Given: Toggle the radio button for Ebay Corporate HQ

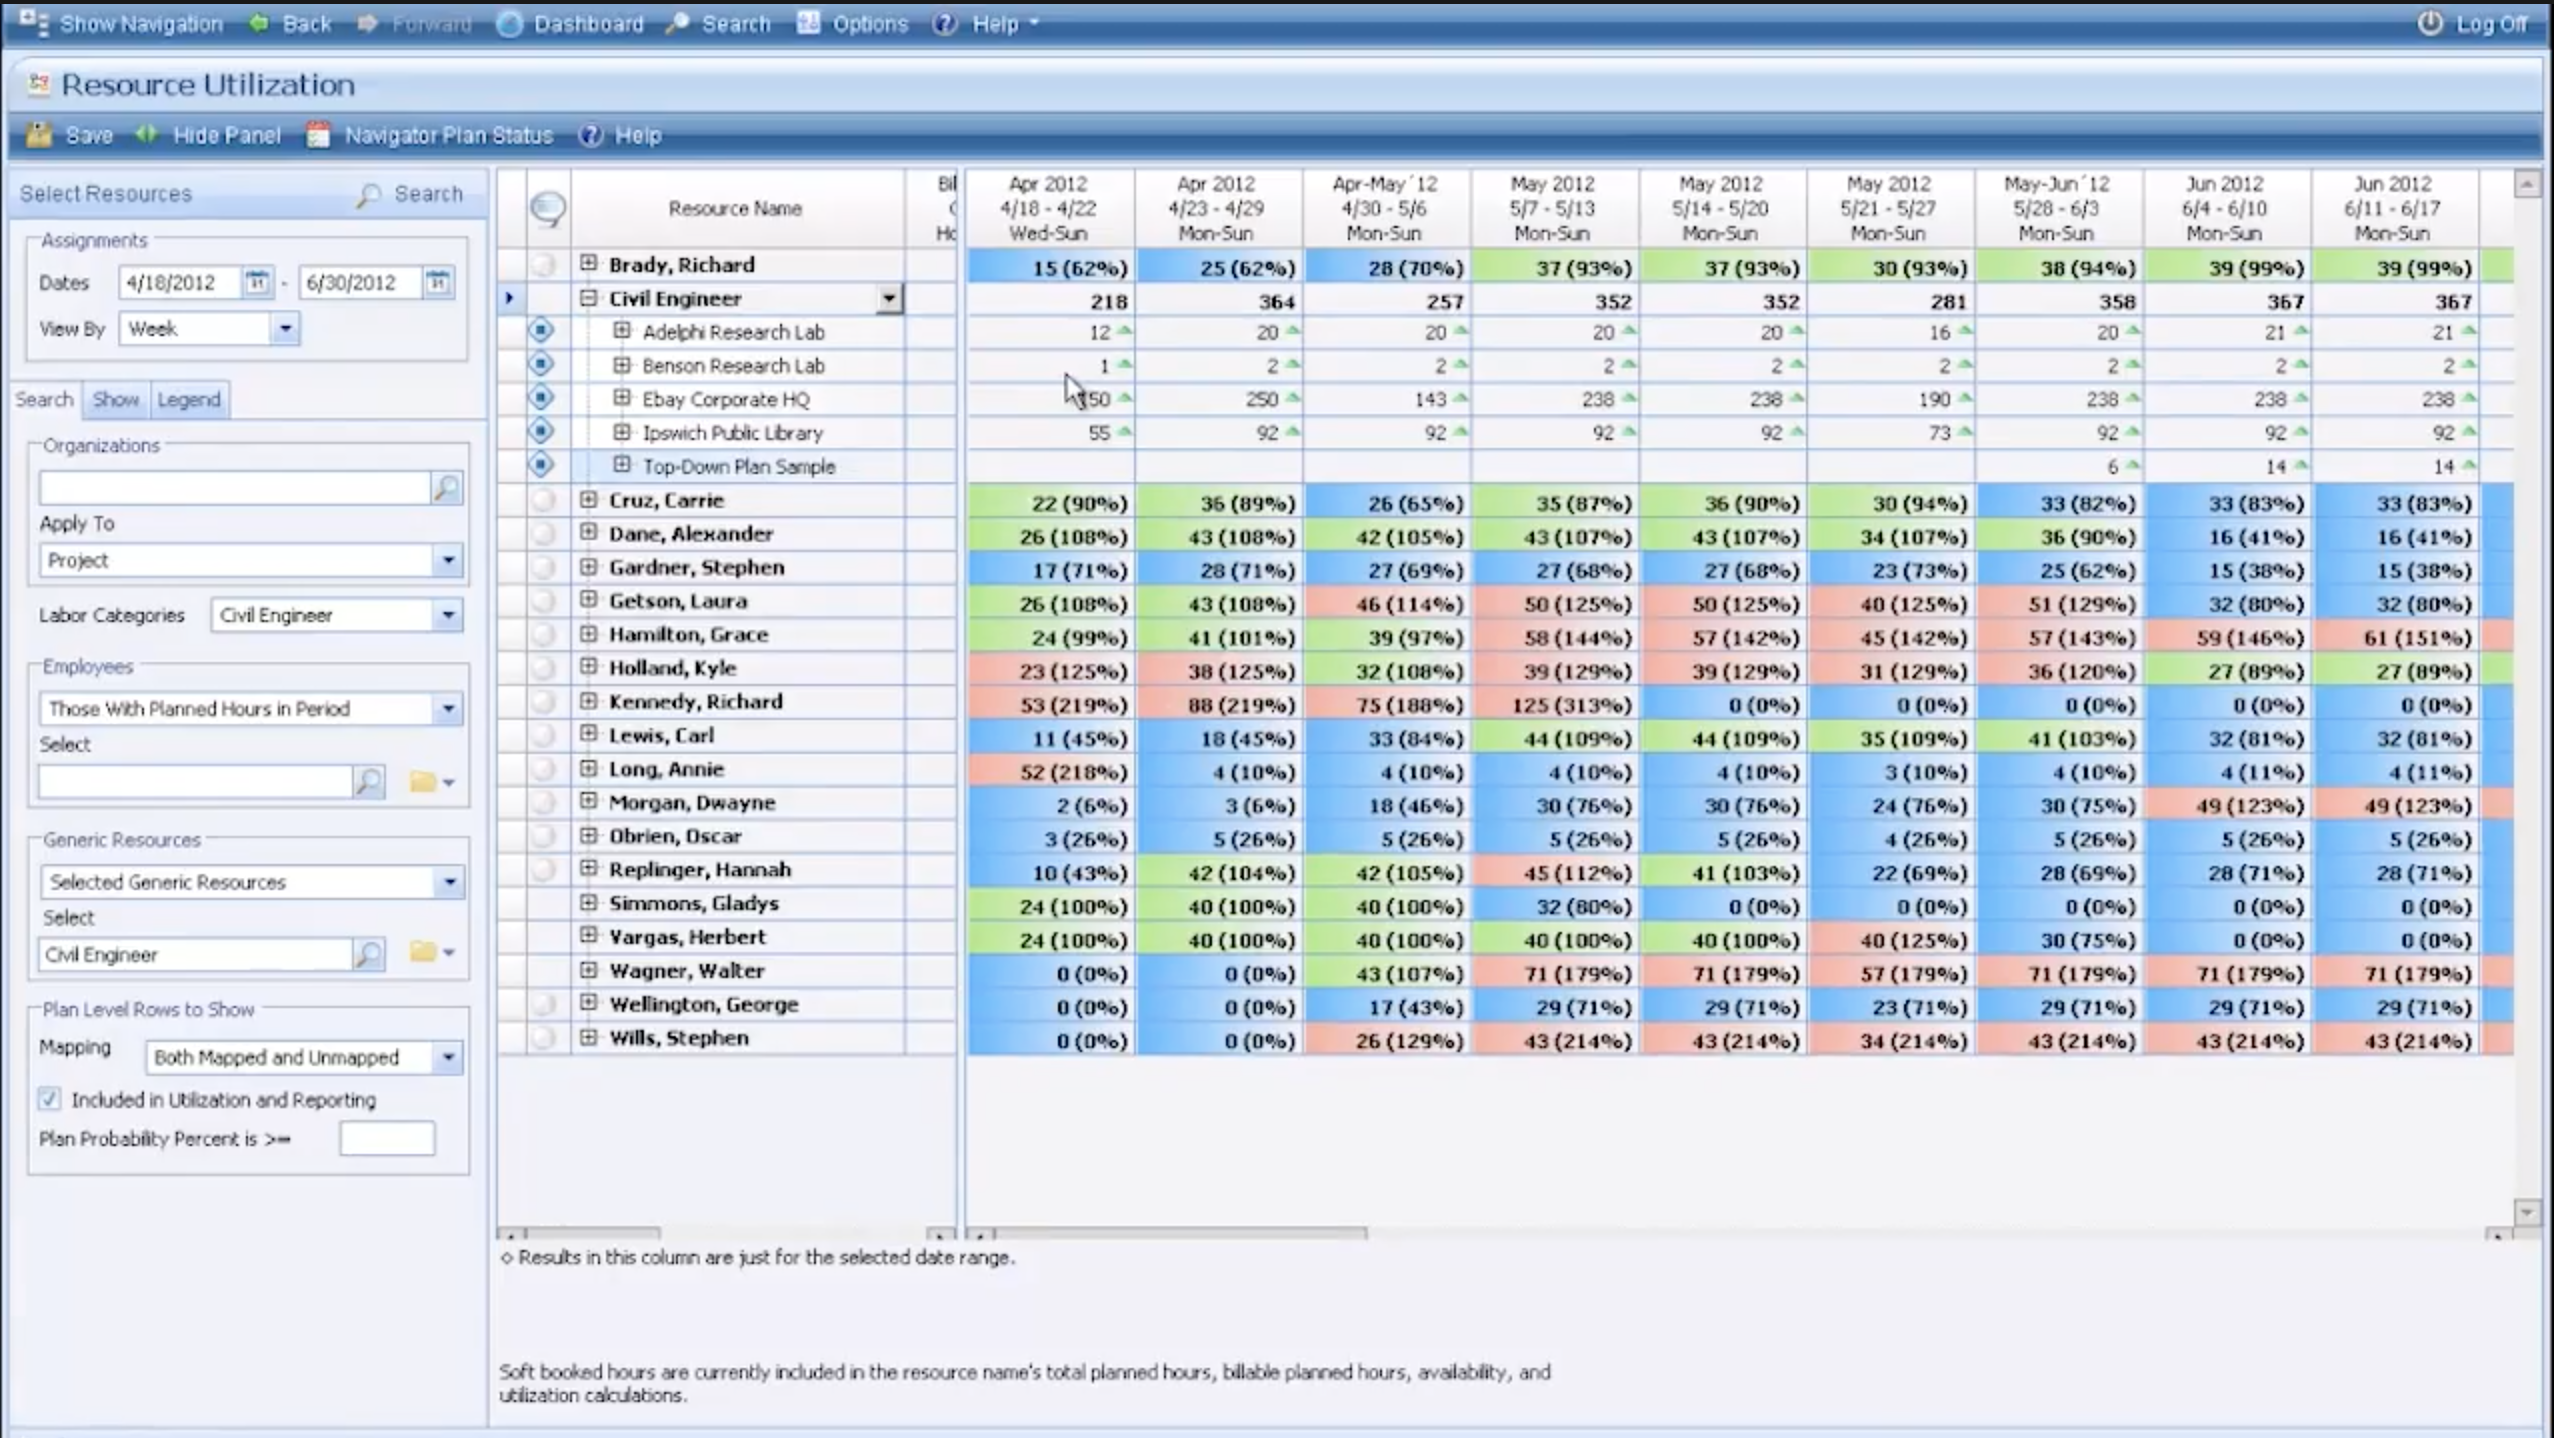Looking at the screenshot, I should click(x=540, y=397).
